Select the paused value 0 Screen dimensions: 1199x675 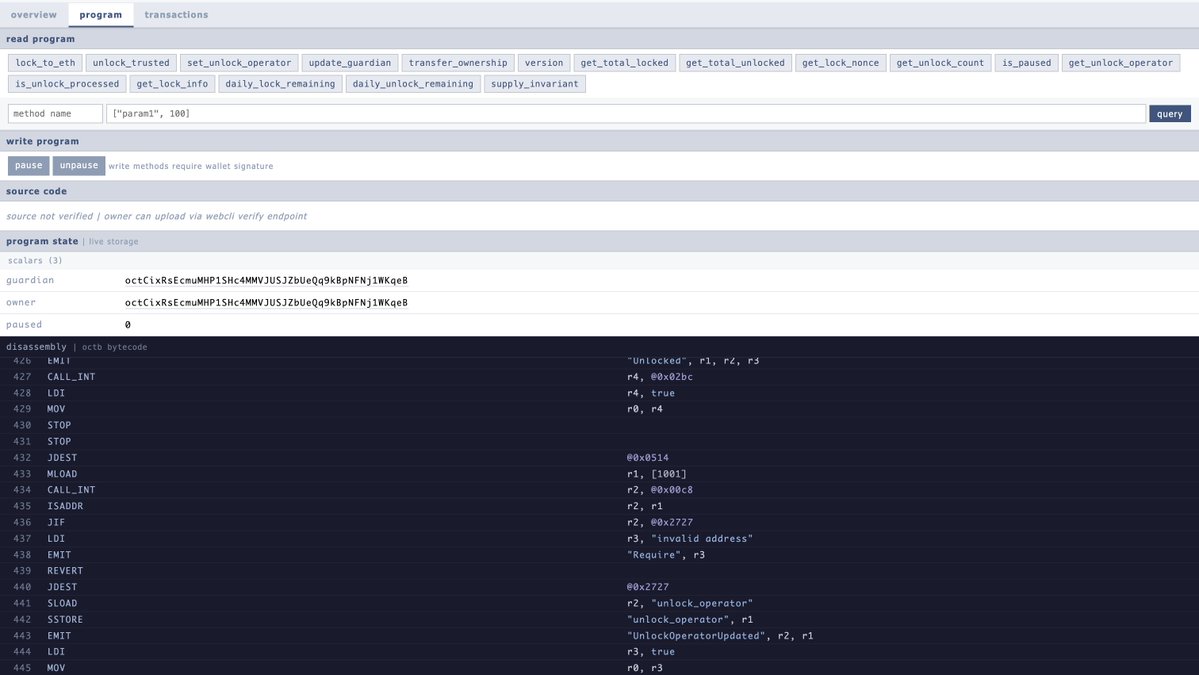[x=128, y=325]
